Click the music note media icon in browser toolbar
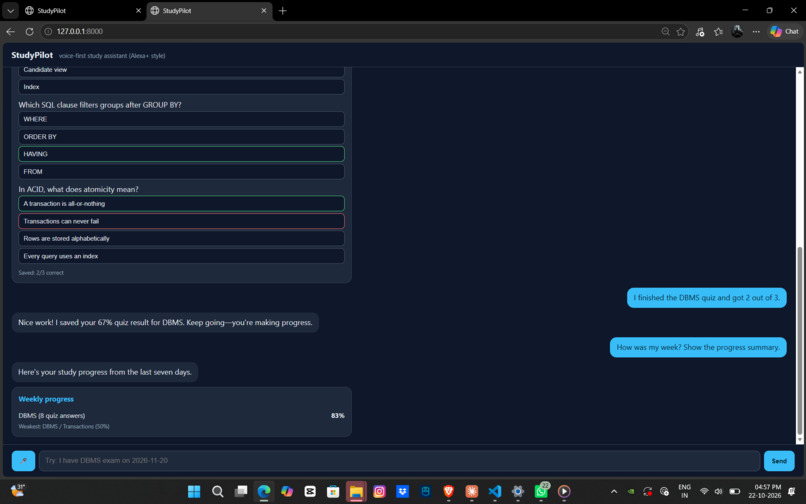 700,31
